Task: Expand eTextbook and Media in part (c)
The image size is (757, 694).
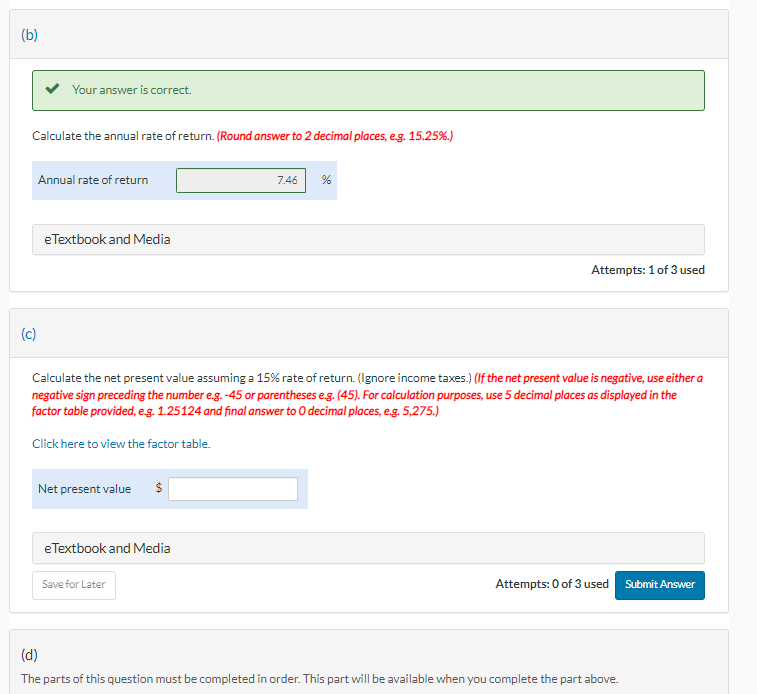Action: (368, 548)
